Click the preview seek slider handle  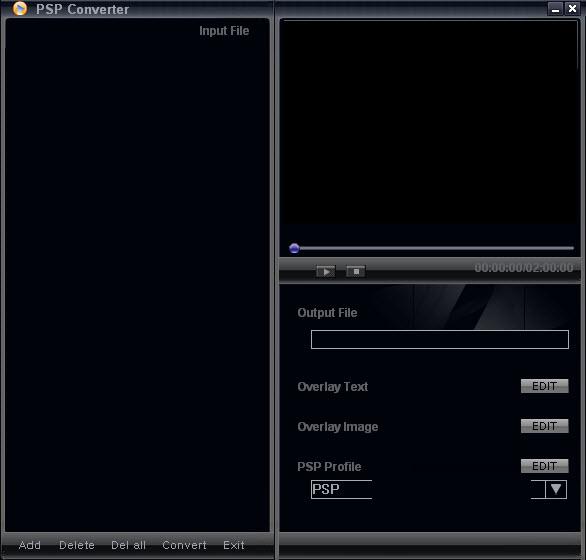click(x=294, y=248)
